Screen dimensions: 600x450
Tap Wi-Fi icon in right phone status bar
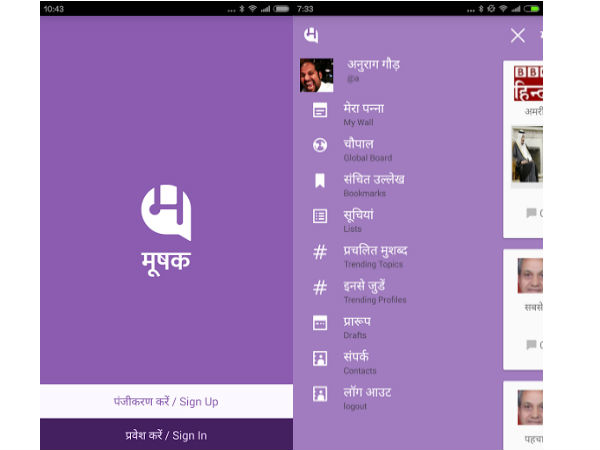coord(503,9)
